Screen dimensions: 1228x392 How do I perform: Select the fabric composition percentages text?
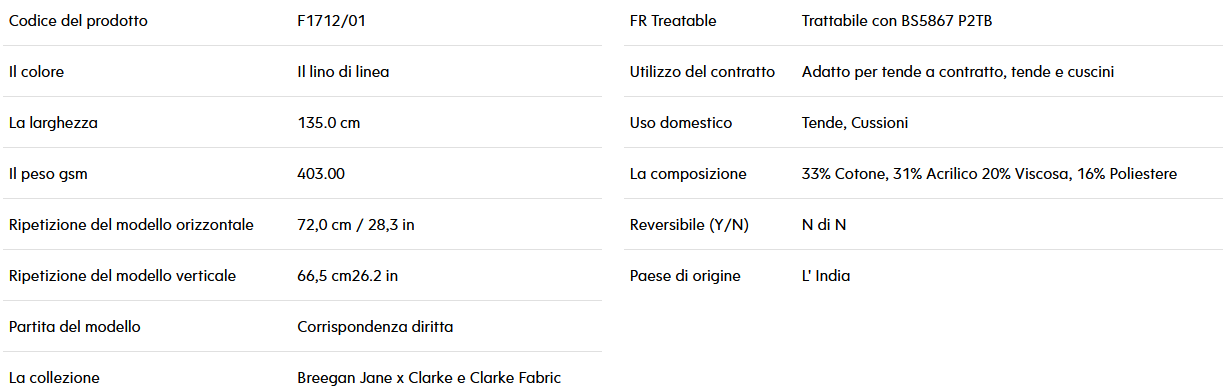[x=989, y=174]
